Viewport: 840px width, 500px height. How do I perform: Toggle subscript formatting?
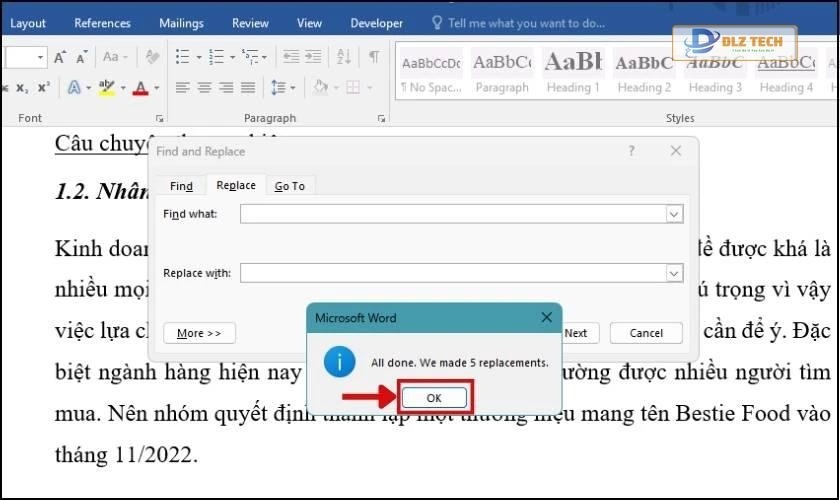(x=22, y=88)
